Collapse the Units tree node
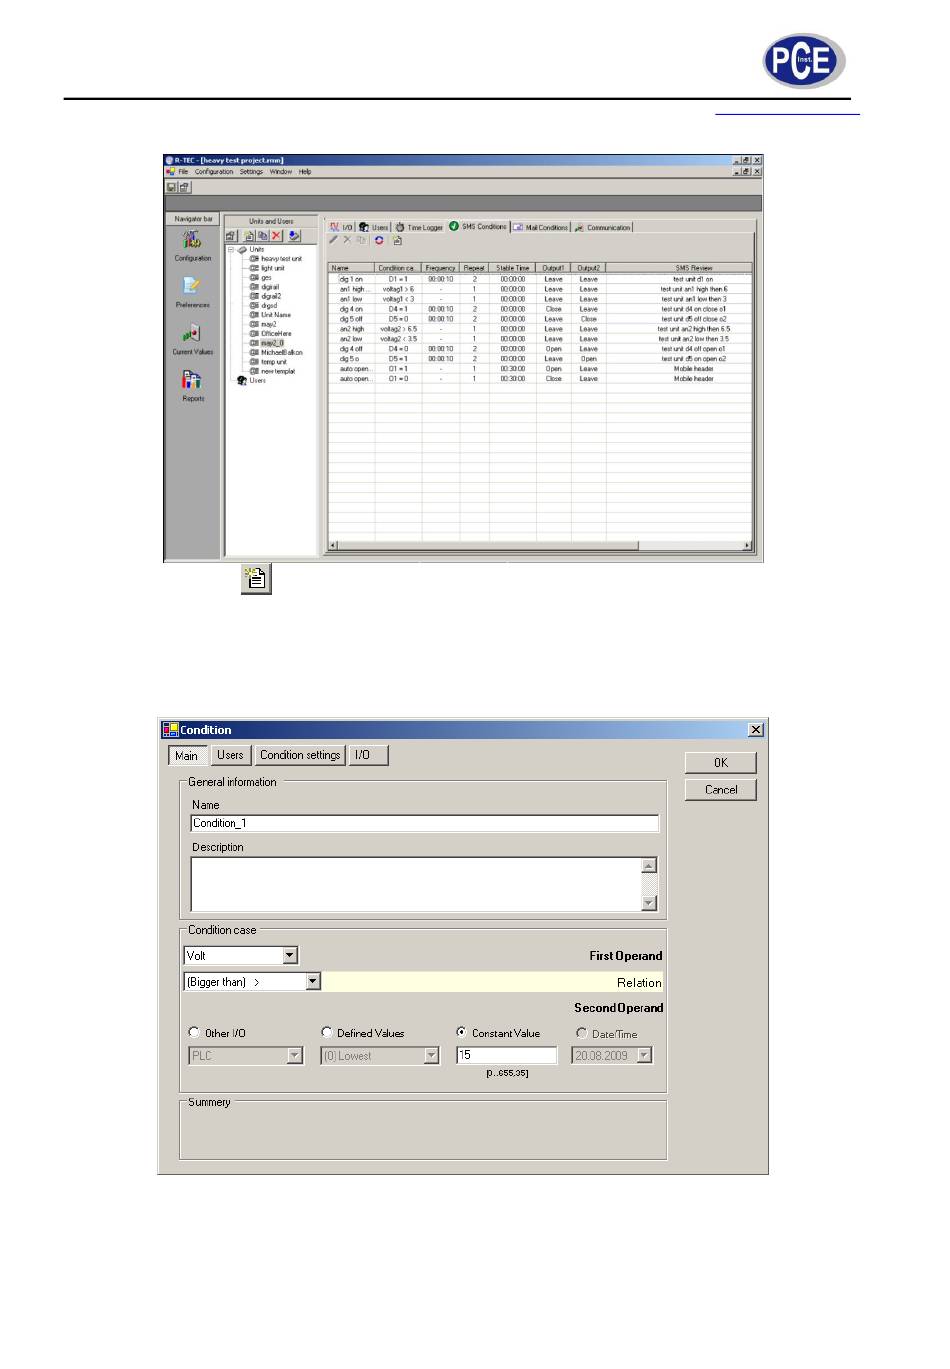 click(230, 250)
